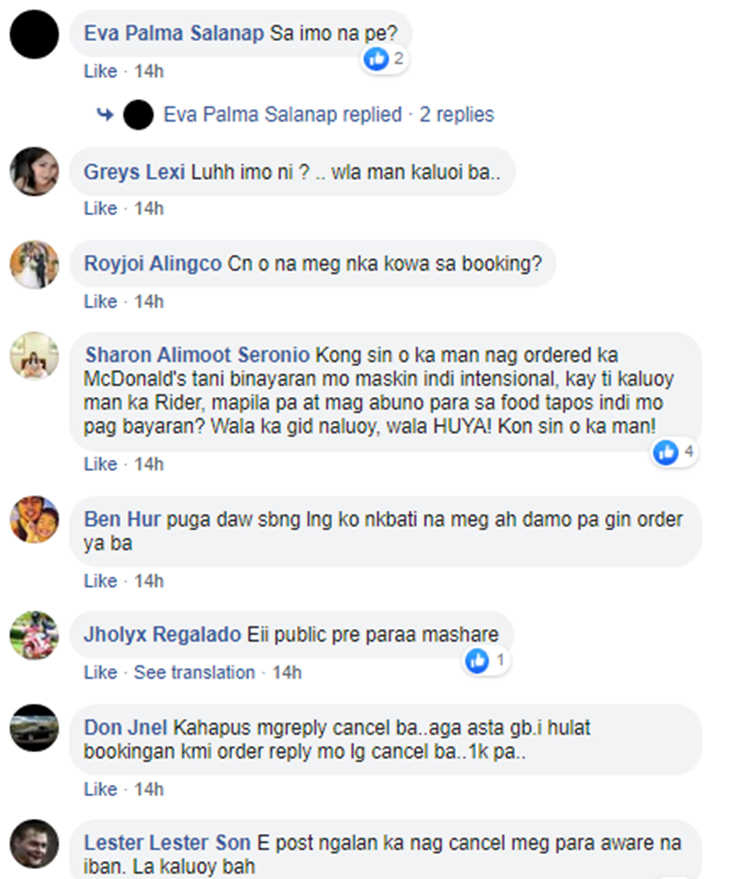This screenshot has width=750, height=879.
Task: Click the reply arrow icon under Eva's comment
Action: click(105, 115)
